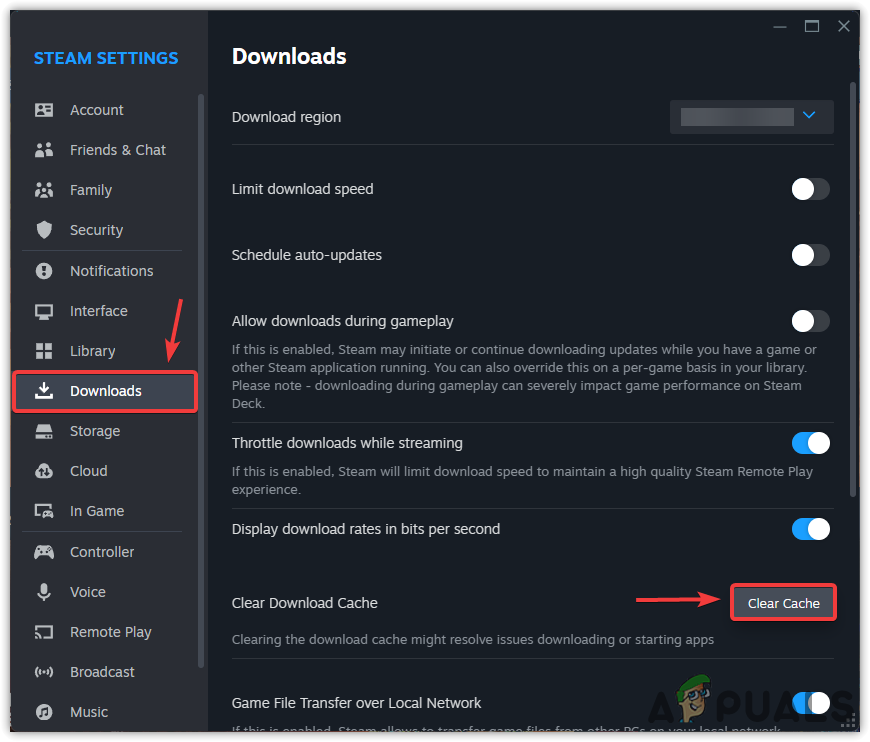Enable Allow downloads during gameplay
This screenshot has width=870, height=742.
tap(810, 321)
